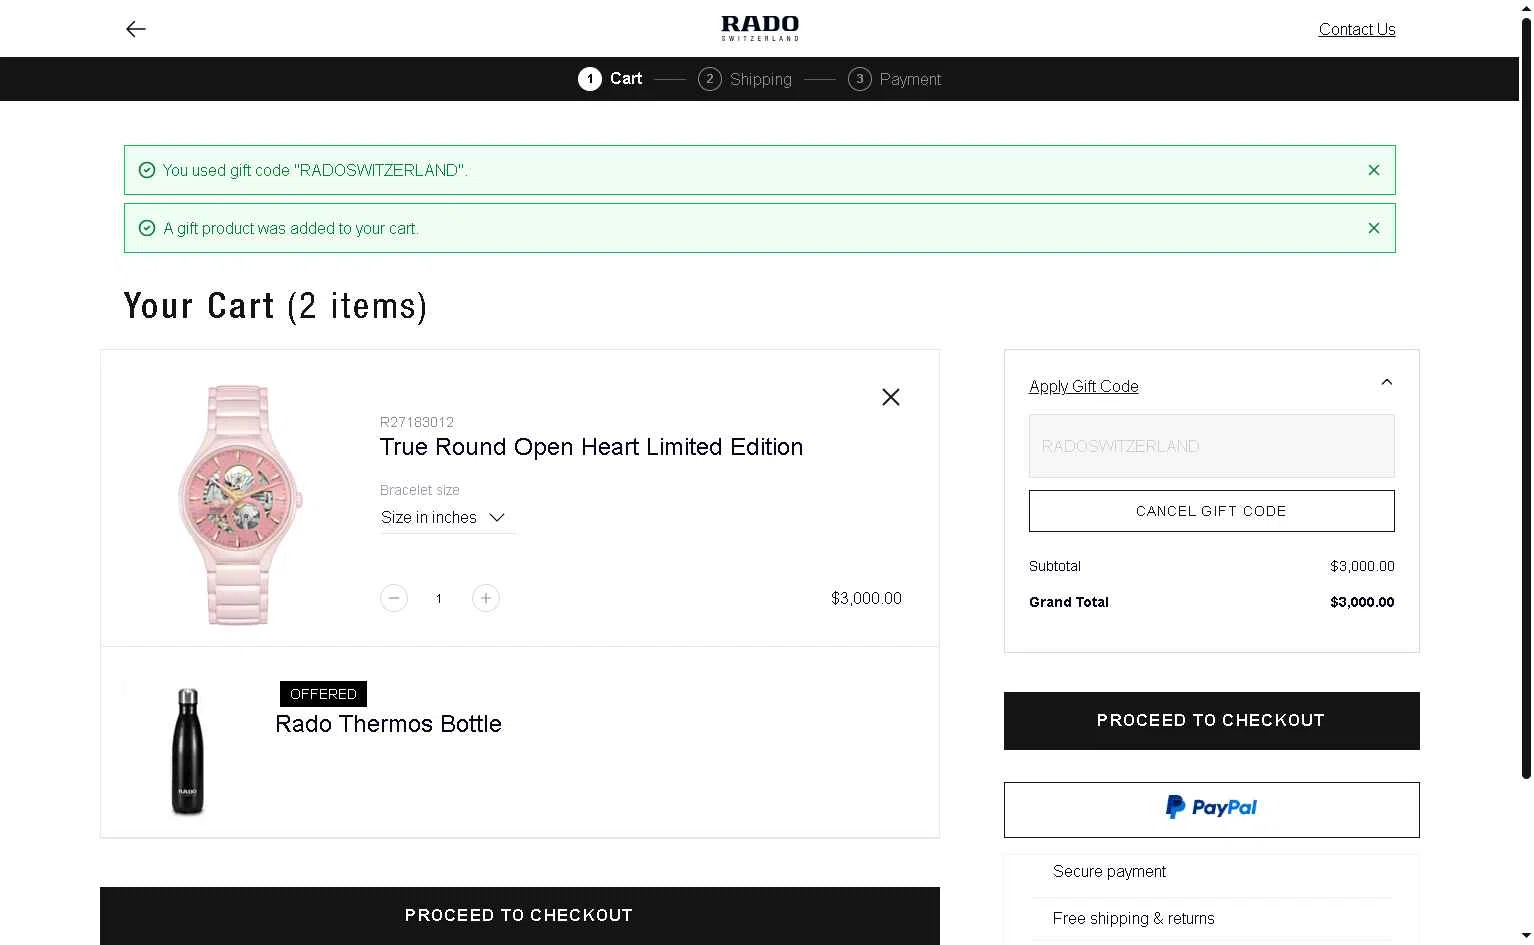Cancel the applied gift code
The image size is (1534, 945).
coord(1212,511)
